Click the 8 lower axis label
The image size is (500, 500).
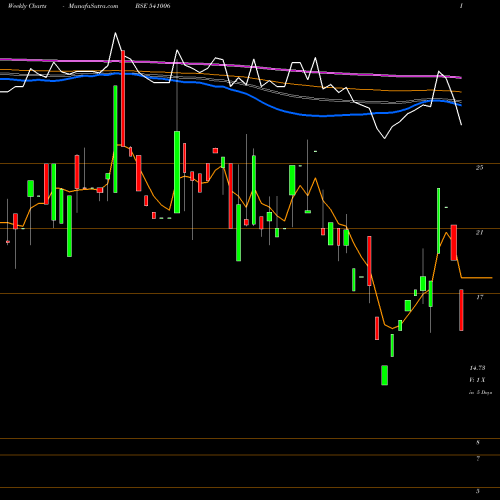pyautogui.click(x=478, y=443)
